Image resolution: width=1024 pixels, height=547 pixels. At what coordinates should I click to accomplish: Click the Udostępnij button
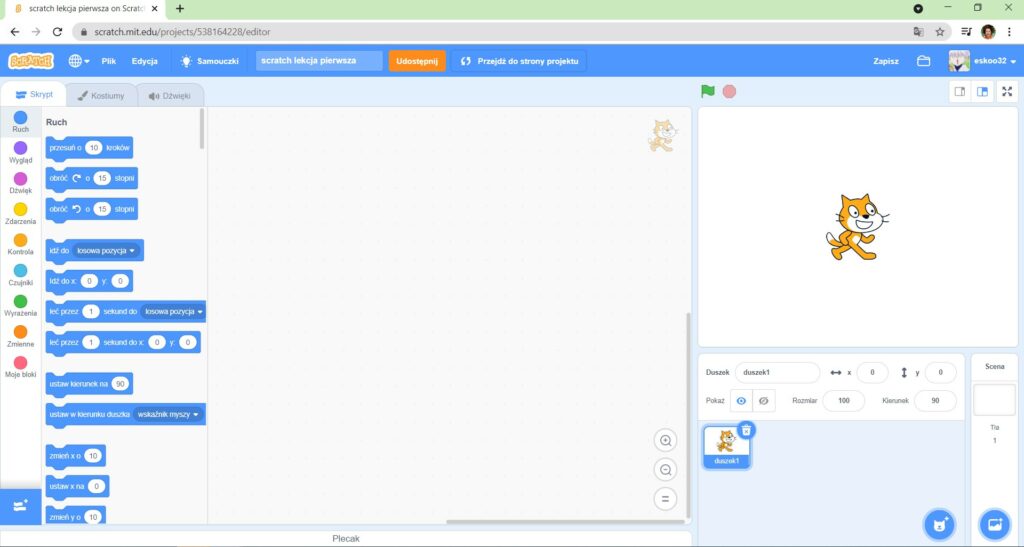pyautogui.click(x=417, y=61)
